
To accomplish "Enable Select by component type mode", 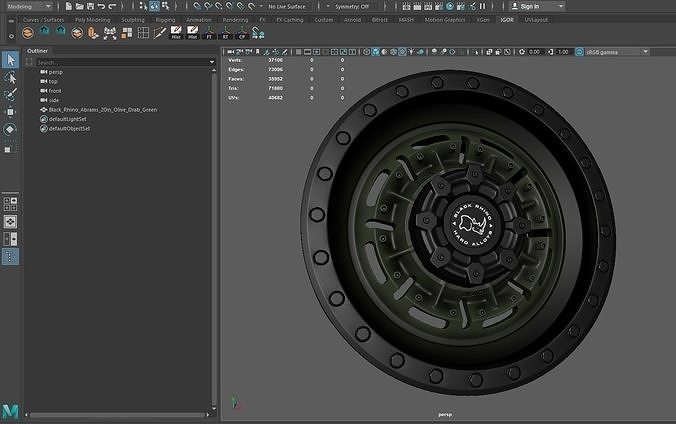I will 166,6.
